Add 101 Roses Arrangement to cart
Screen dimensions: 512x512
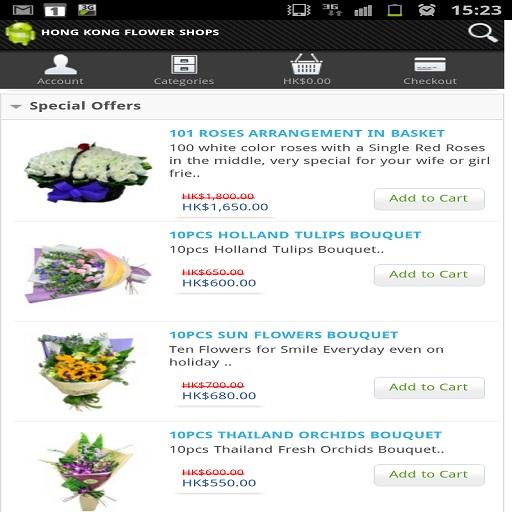pos(429,199)
